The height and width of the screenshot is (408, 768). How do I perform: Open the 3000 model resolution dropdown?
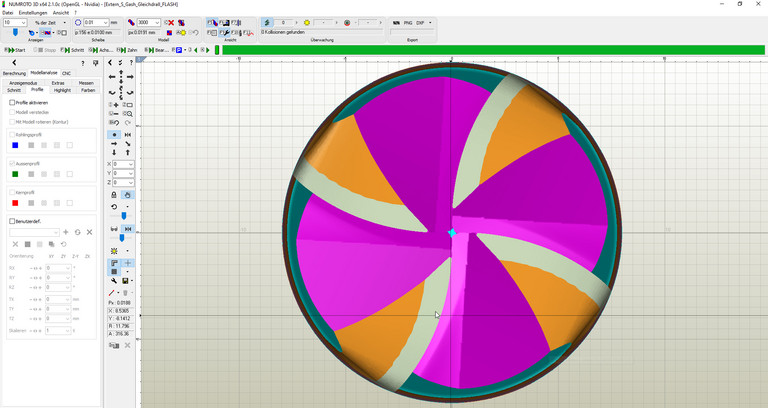click(157, 22)
